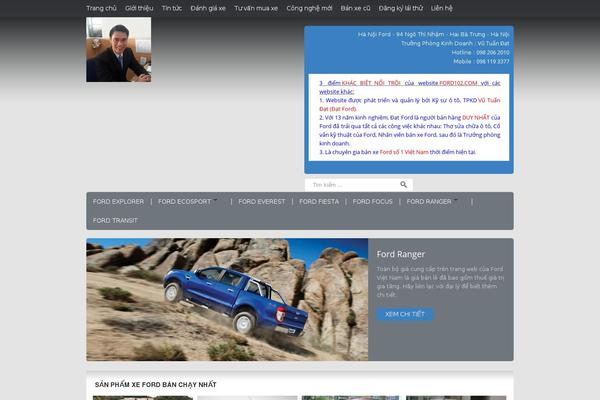Select the FORD EXPLORER category

[118, 202]
